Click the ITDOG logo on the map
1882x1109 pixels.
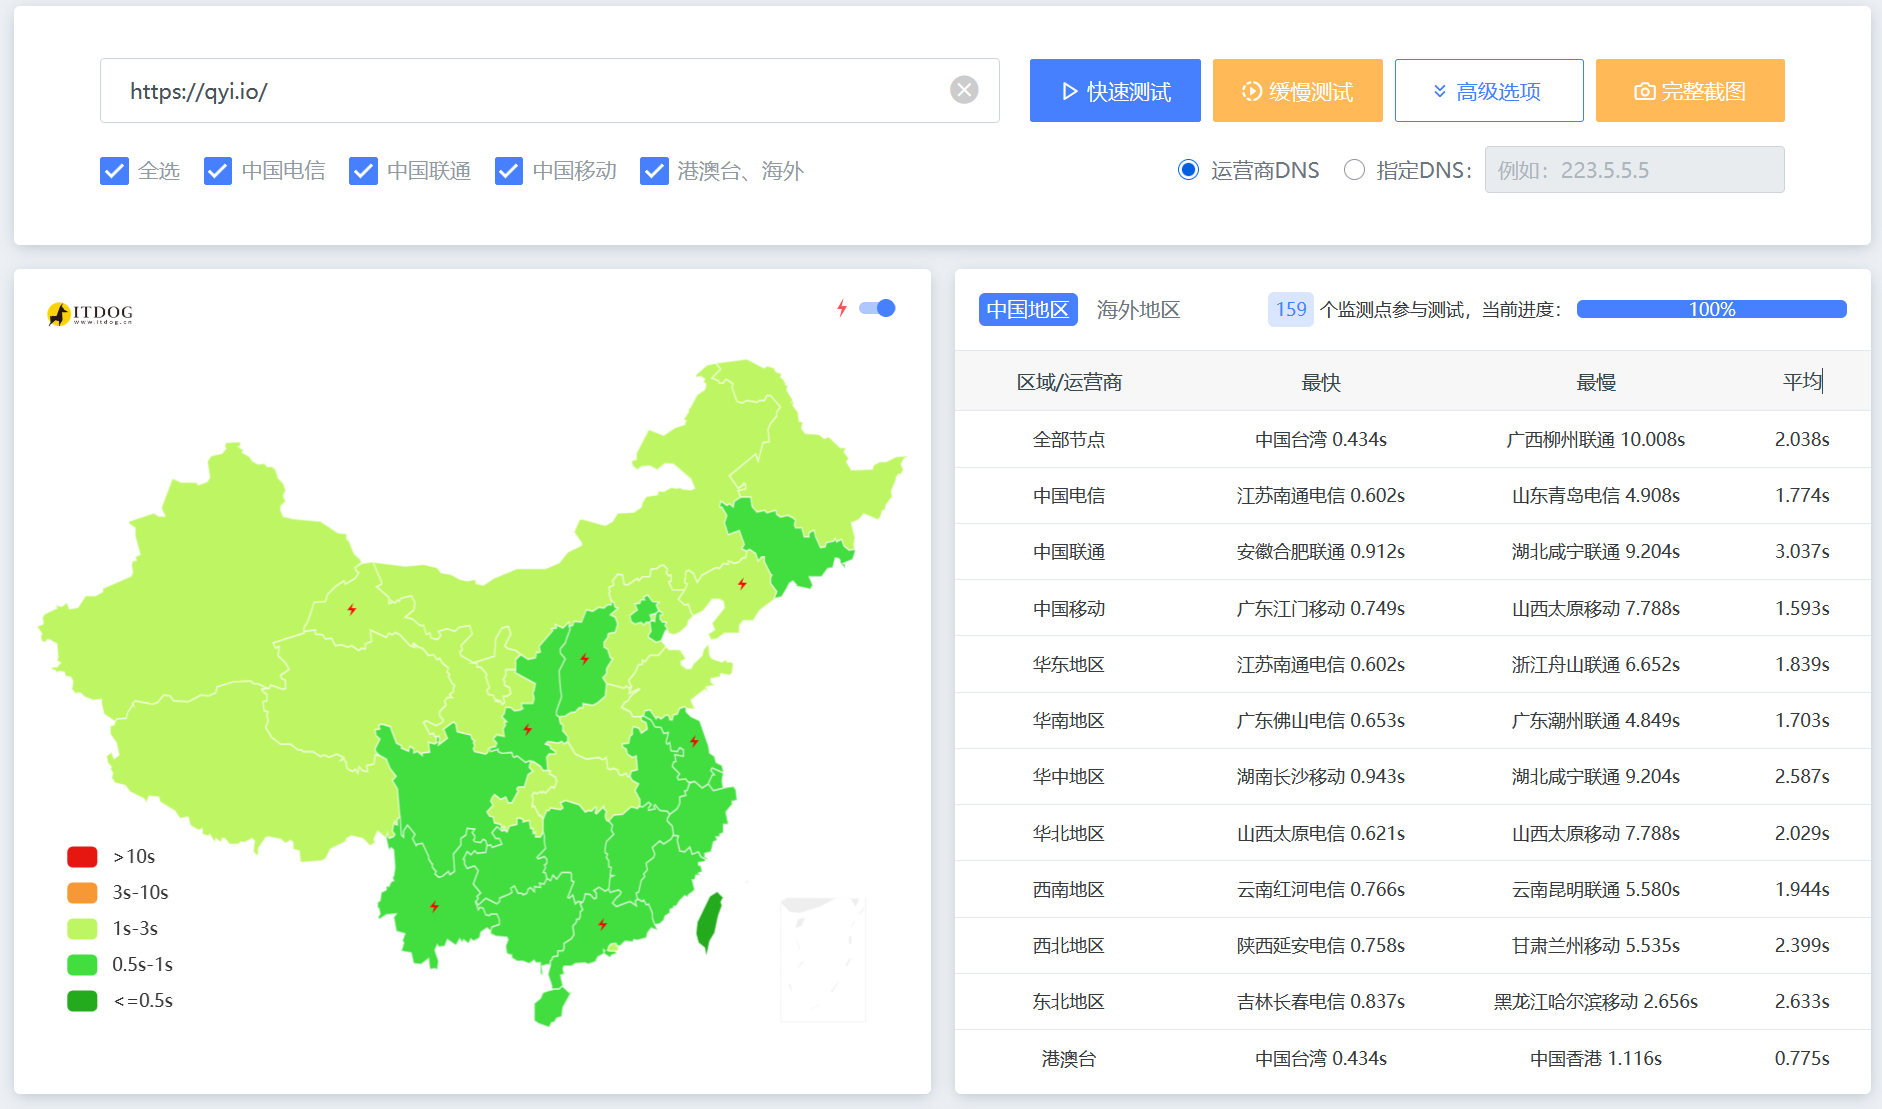(x=90, y=314)
